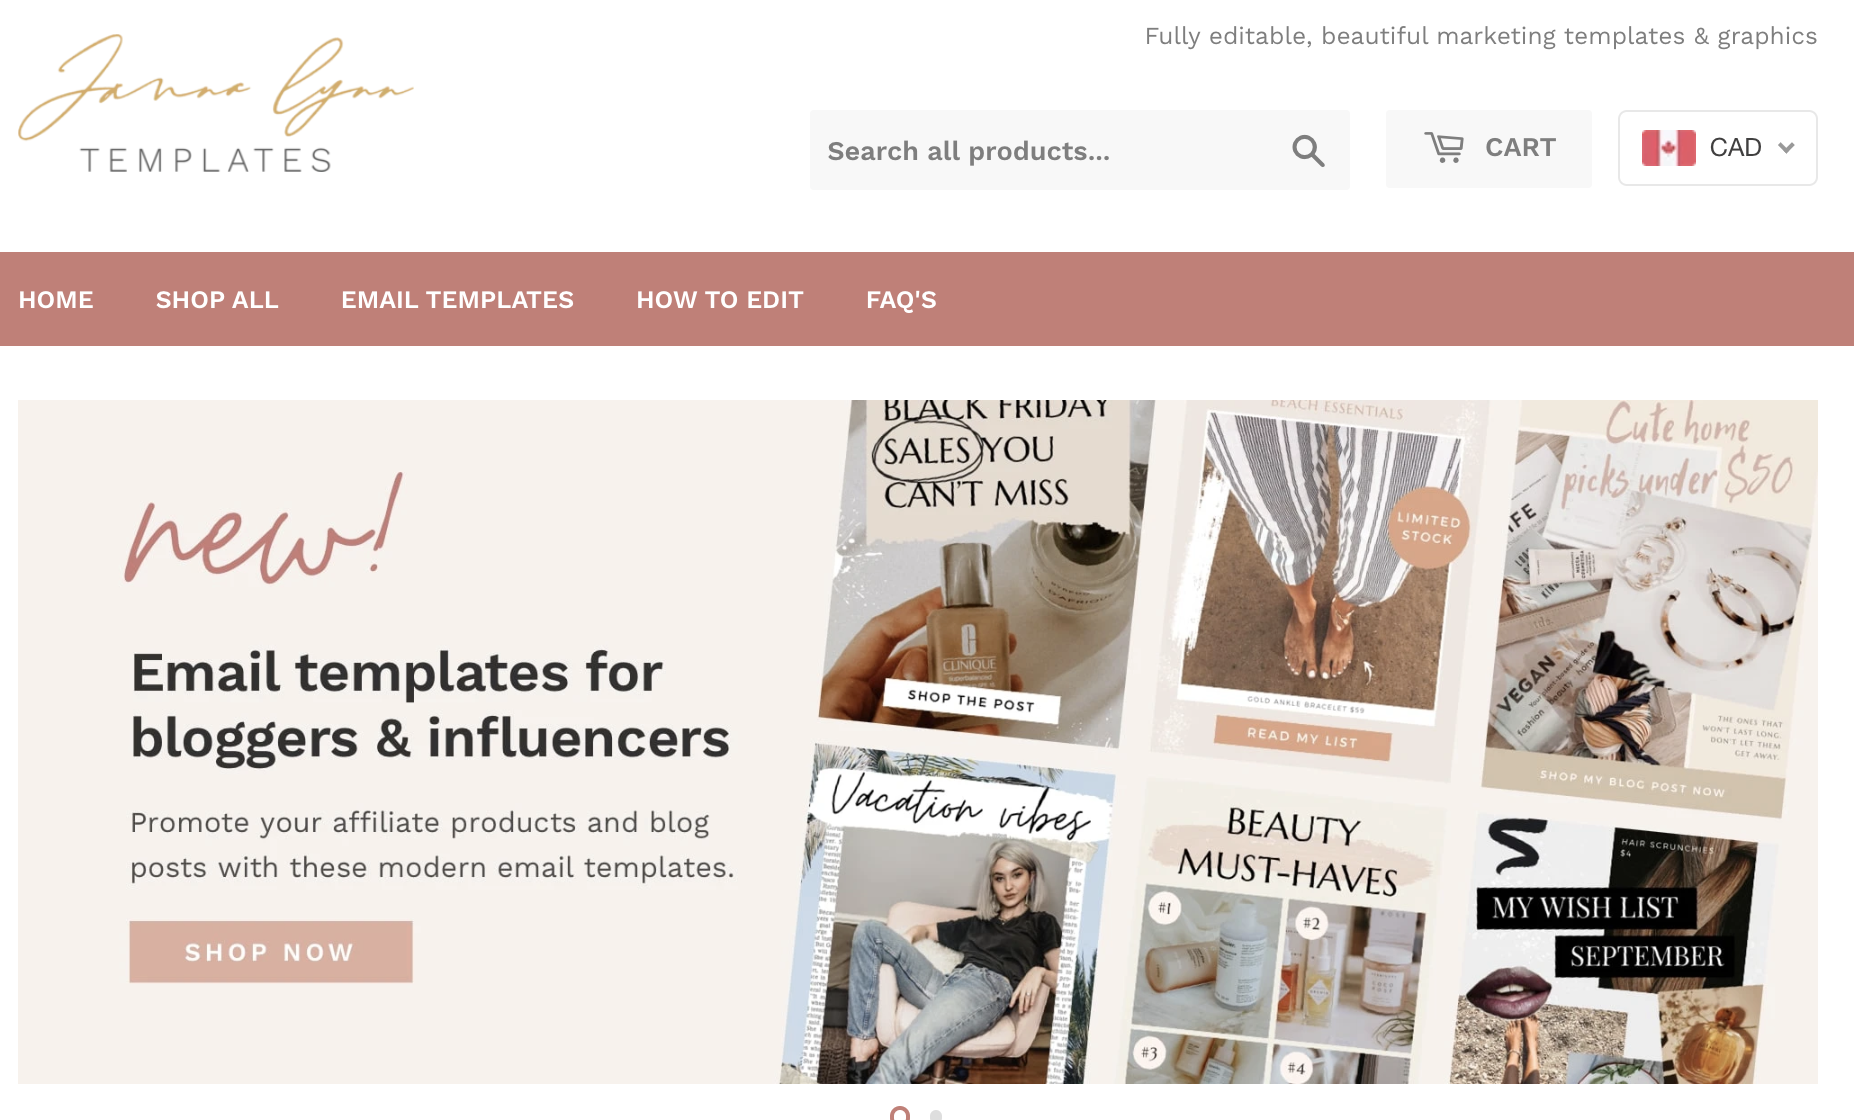This screenshot has height=1120, width=1854.
Task: Expand the CAD currency dropdown arrow
Action: (x=1786, y=148)
